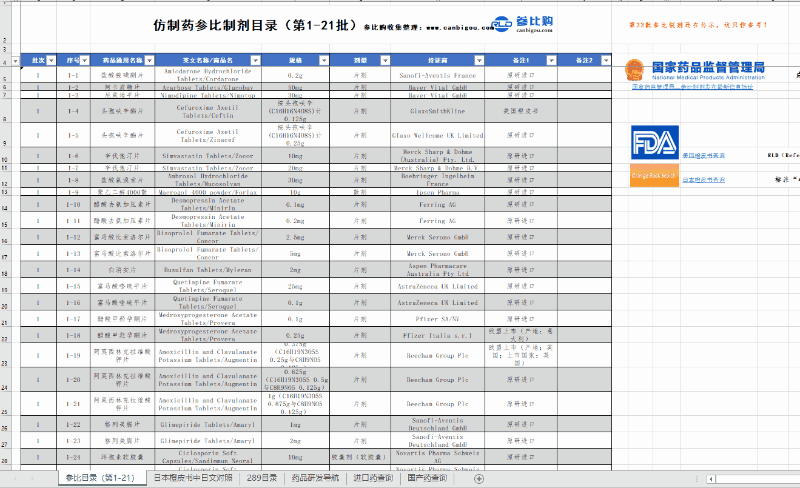Select cell Cefuroxime Axetil Tablets/Zinacef
Image resolution: width=800 pixels, height=488 pixels.
pos(207,135)
